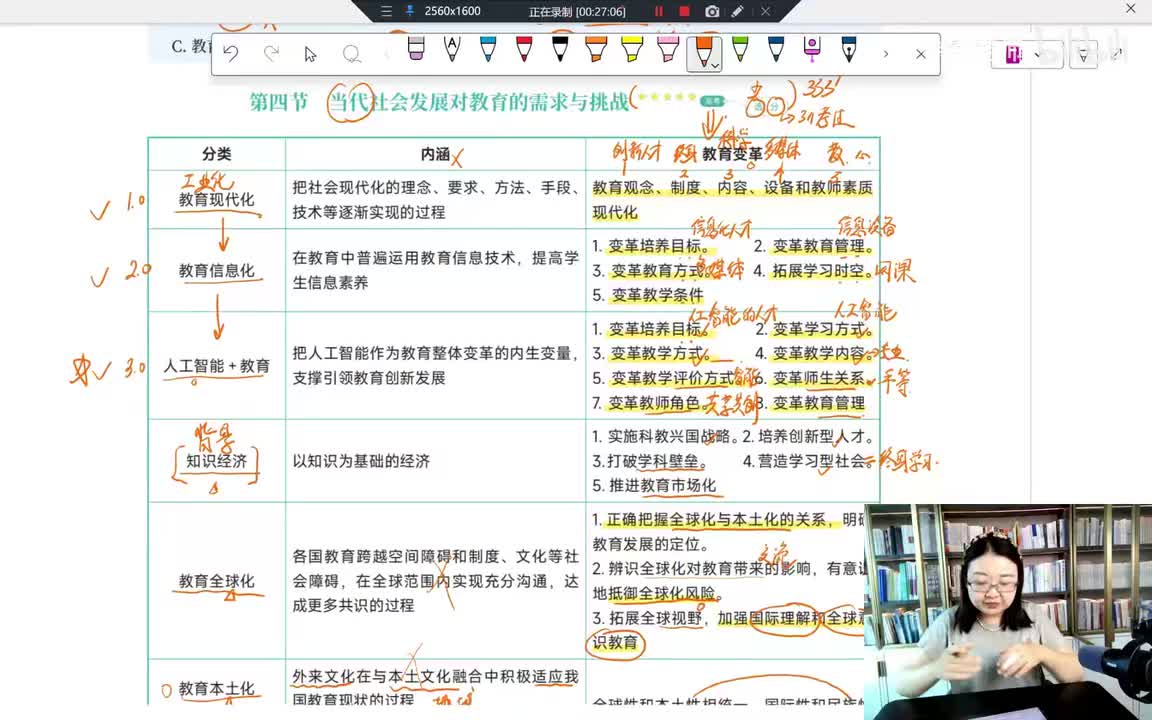Toggle the recorder bar pin
This screenshot has height=720, width=1152.
(409, 11)
